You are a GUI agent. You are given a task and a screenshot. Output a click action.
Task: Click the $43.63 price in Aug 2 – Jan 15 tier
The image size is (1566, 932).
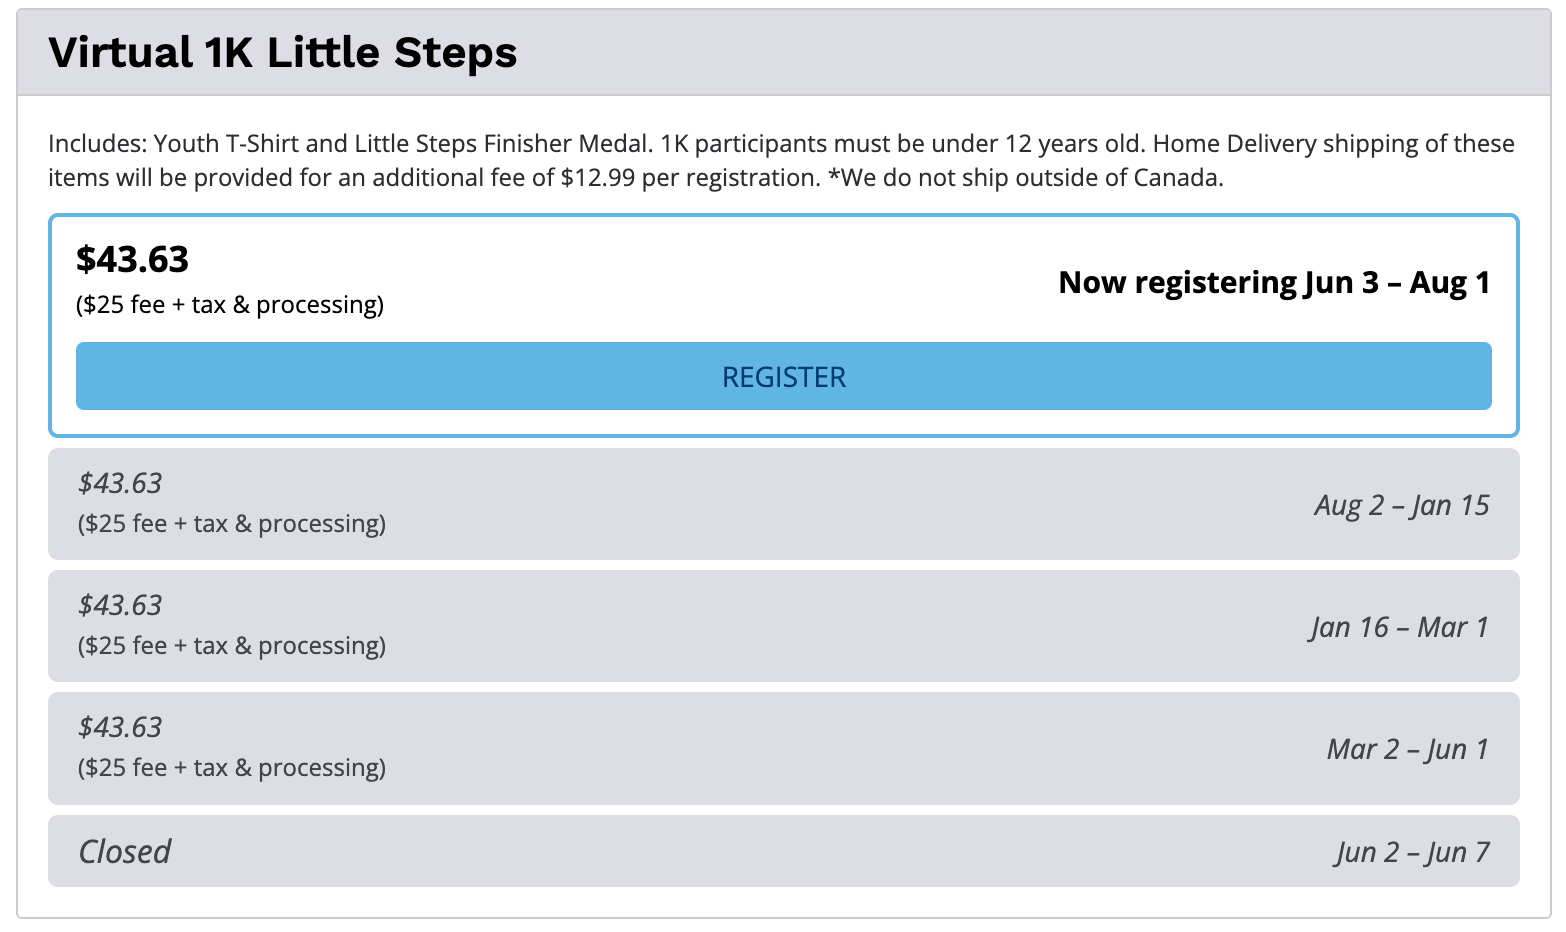coord(120,484)
